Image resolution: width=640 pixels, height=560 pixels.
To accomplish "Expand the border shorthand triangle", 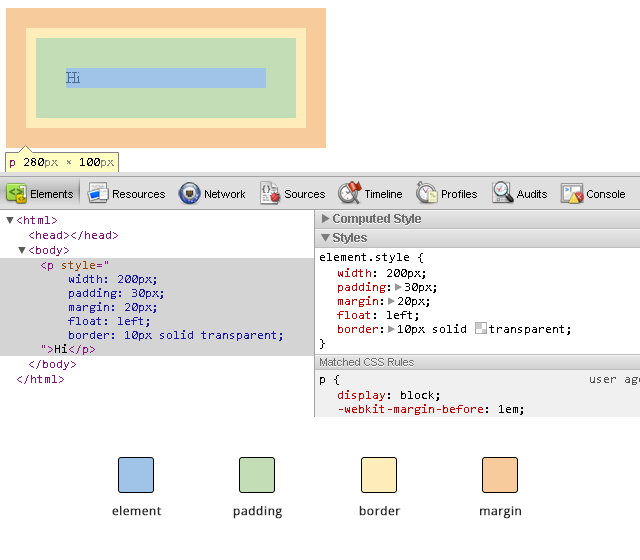I will (391, 329).
